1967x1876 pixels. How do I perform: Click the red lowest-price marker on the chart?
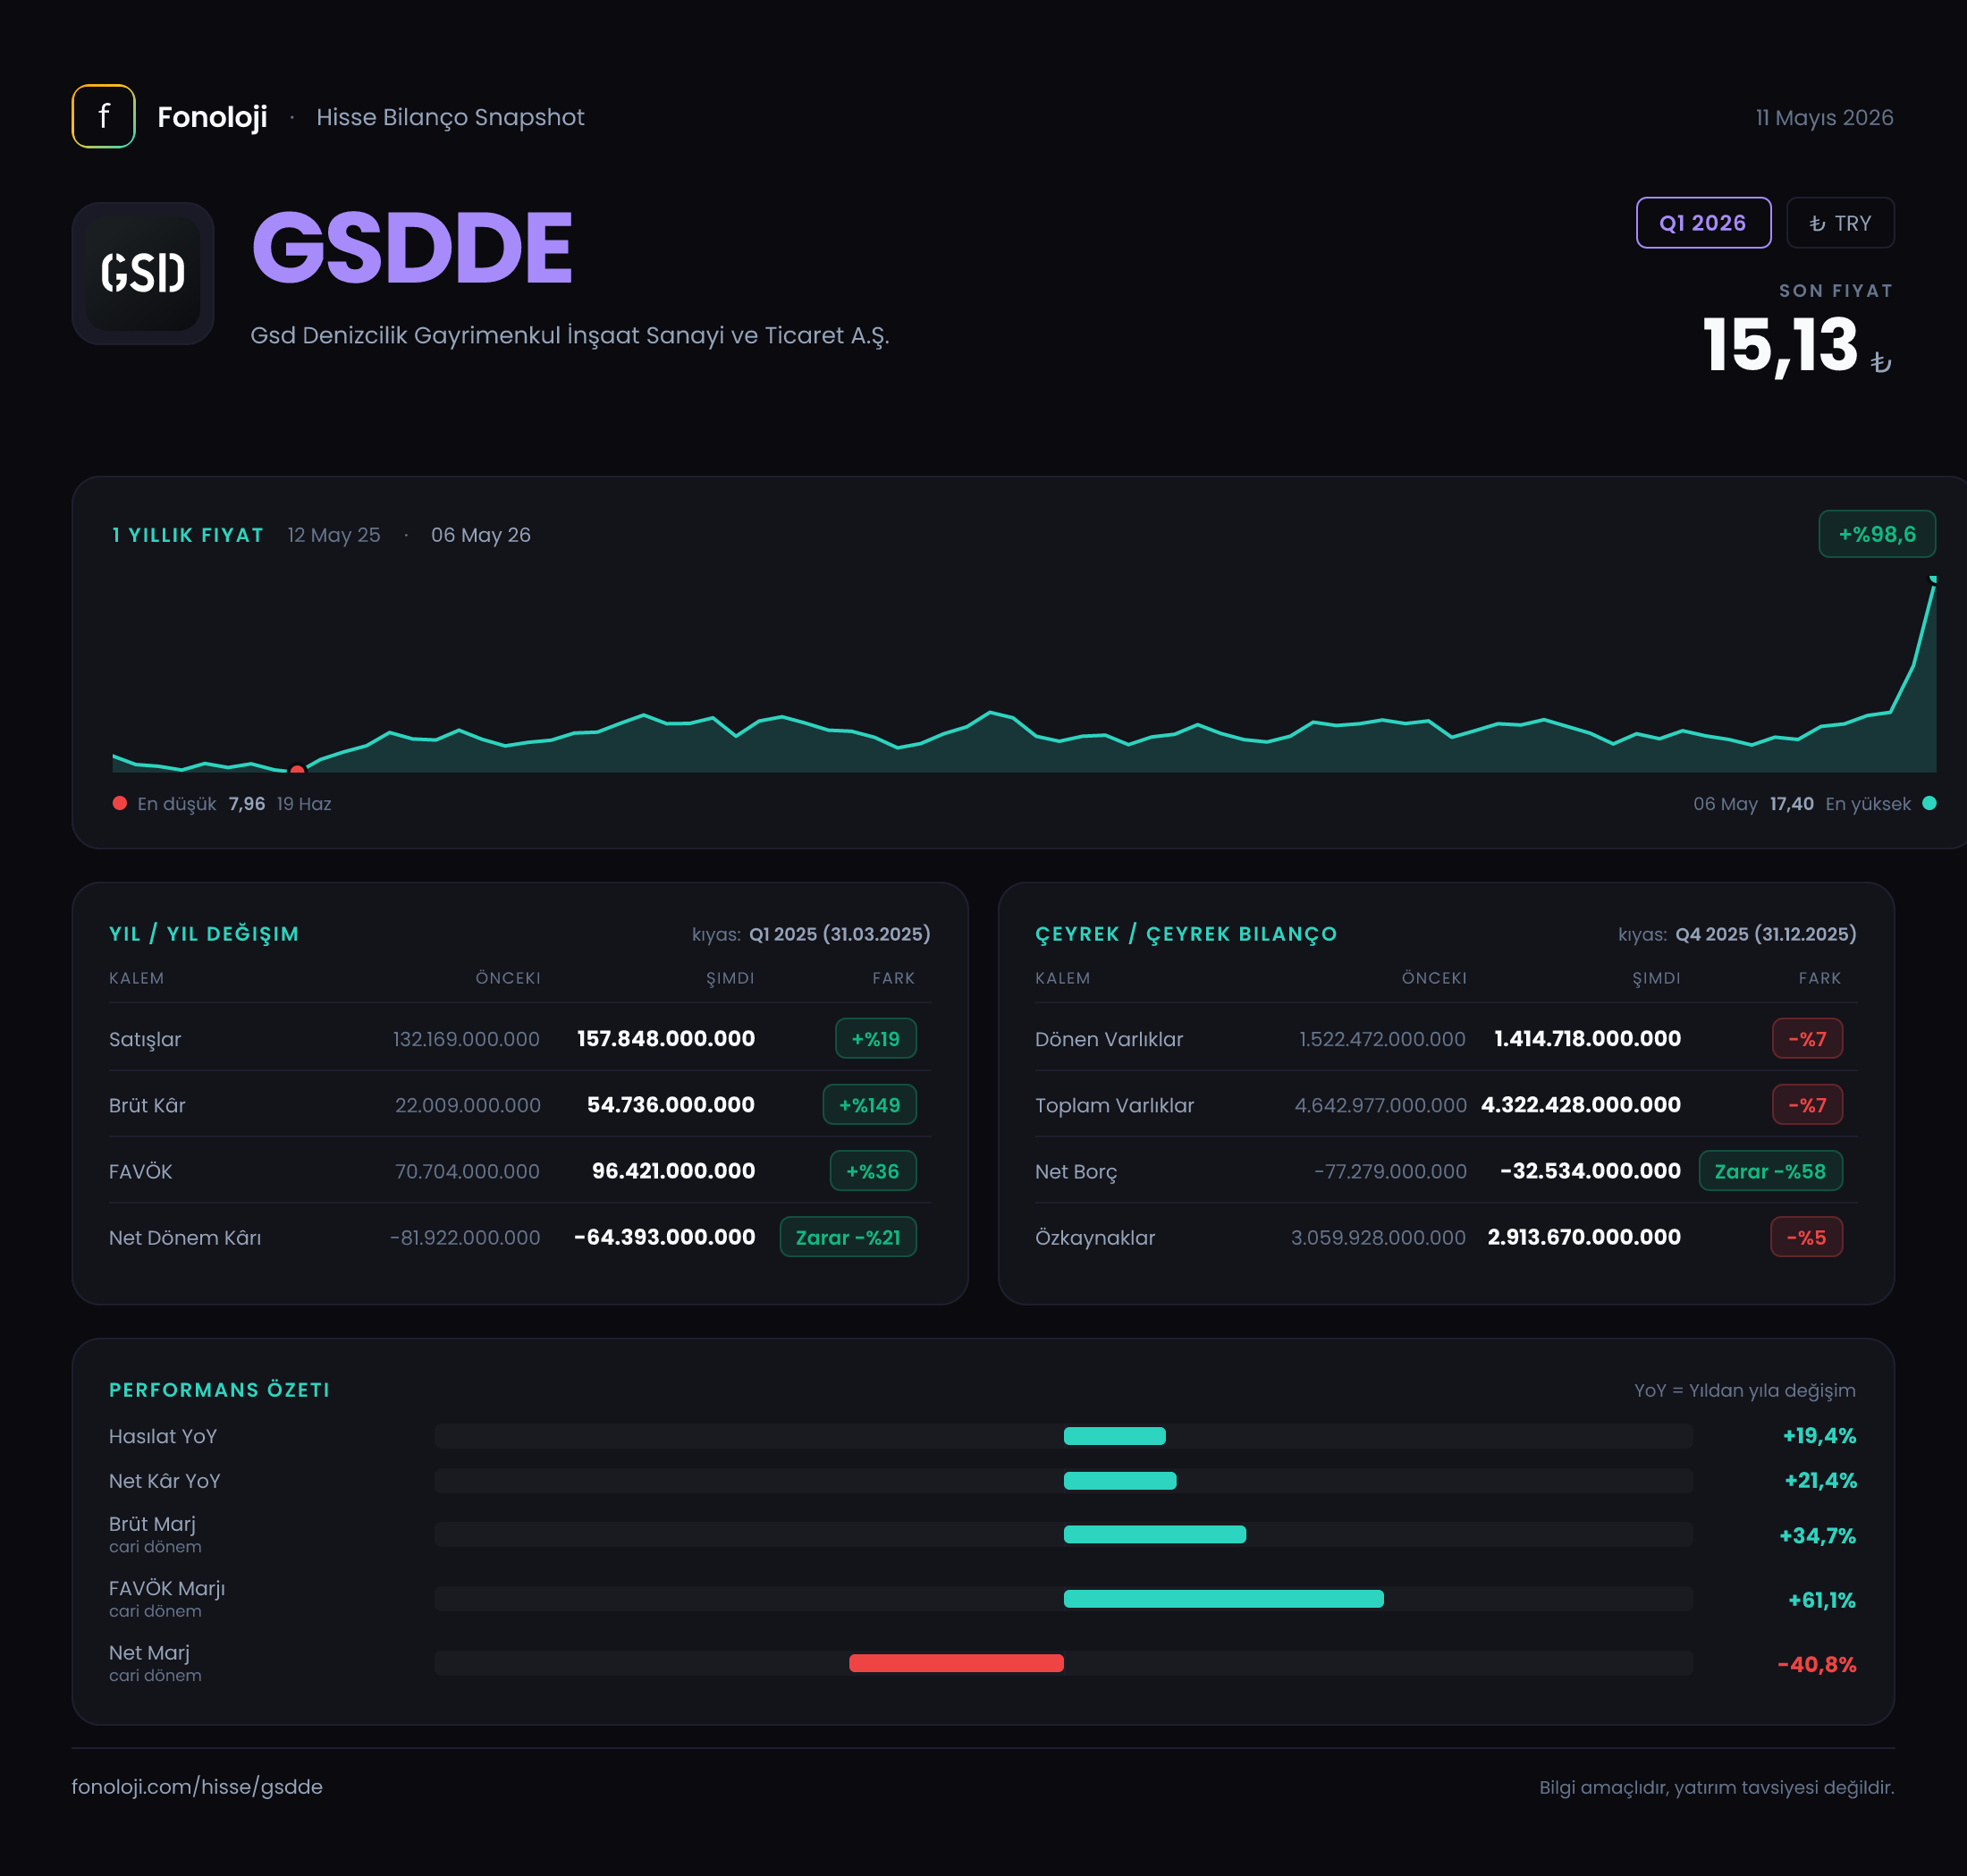(x=297, y=770)
